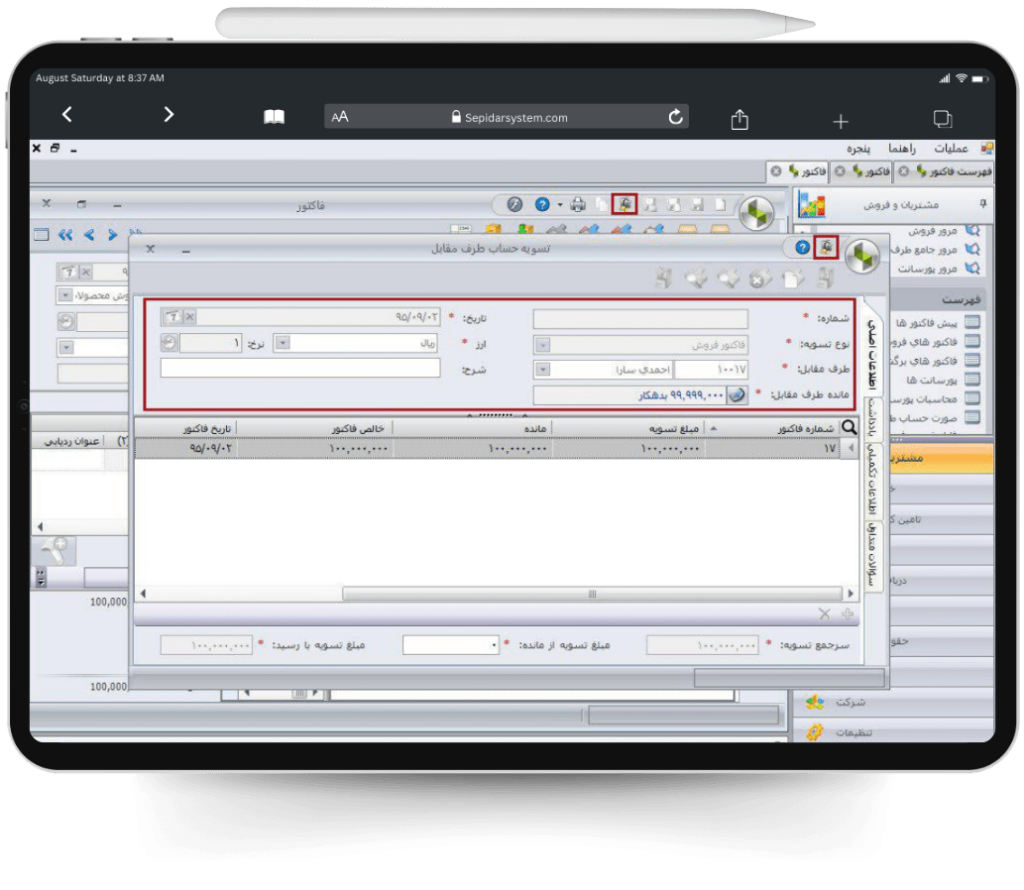1024x890 pixels.
Task: Click شرح description input field
Action: coord(300,368)
